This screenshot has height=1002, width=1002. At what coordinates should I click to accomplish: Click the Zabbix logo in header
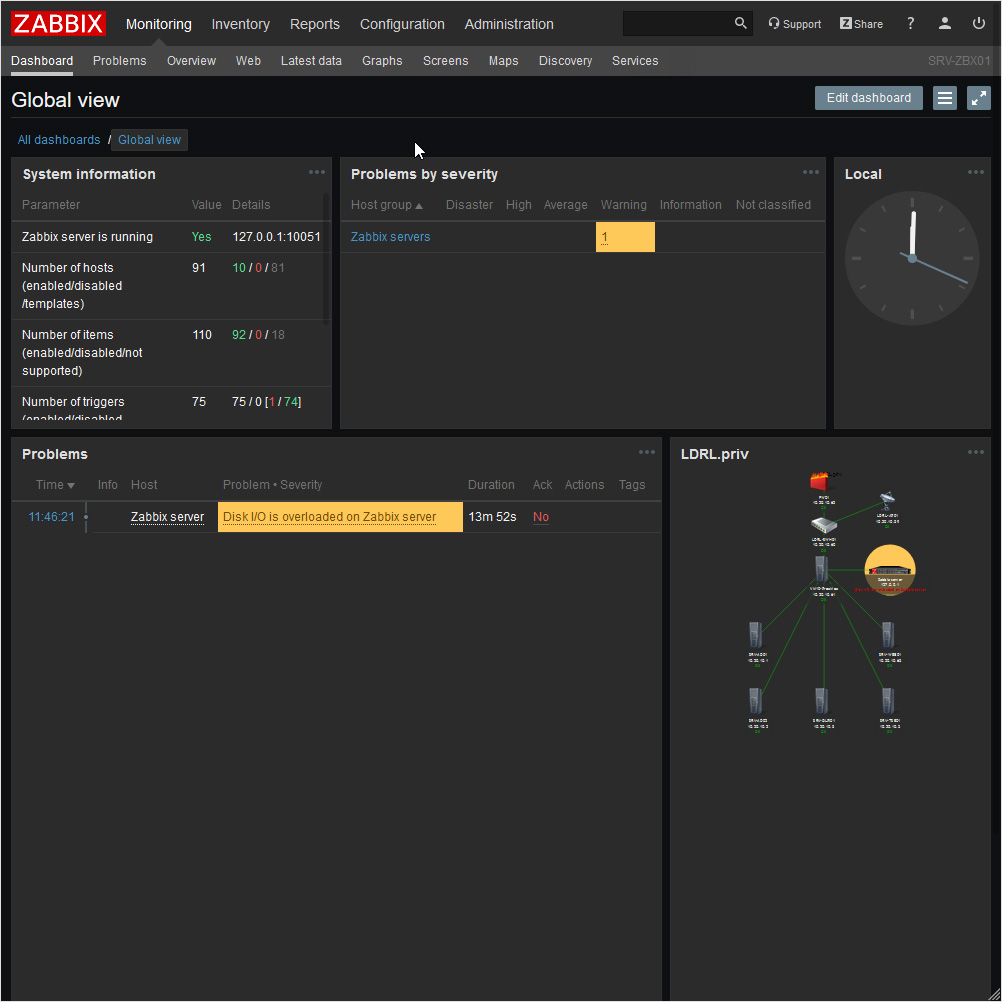point(58,24)
